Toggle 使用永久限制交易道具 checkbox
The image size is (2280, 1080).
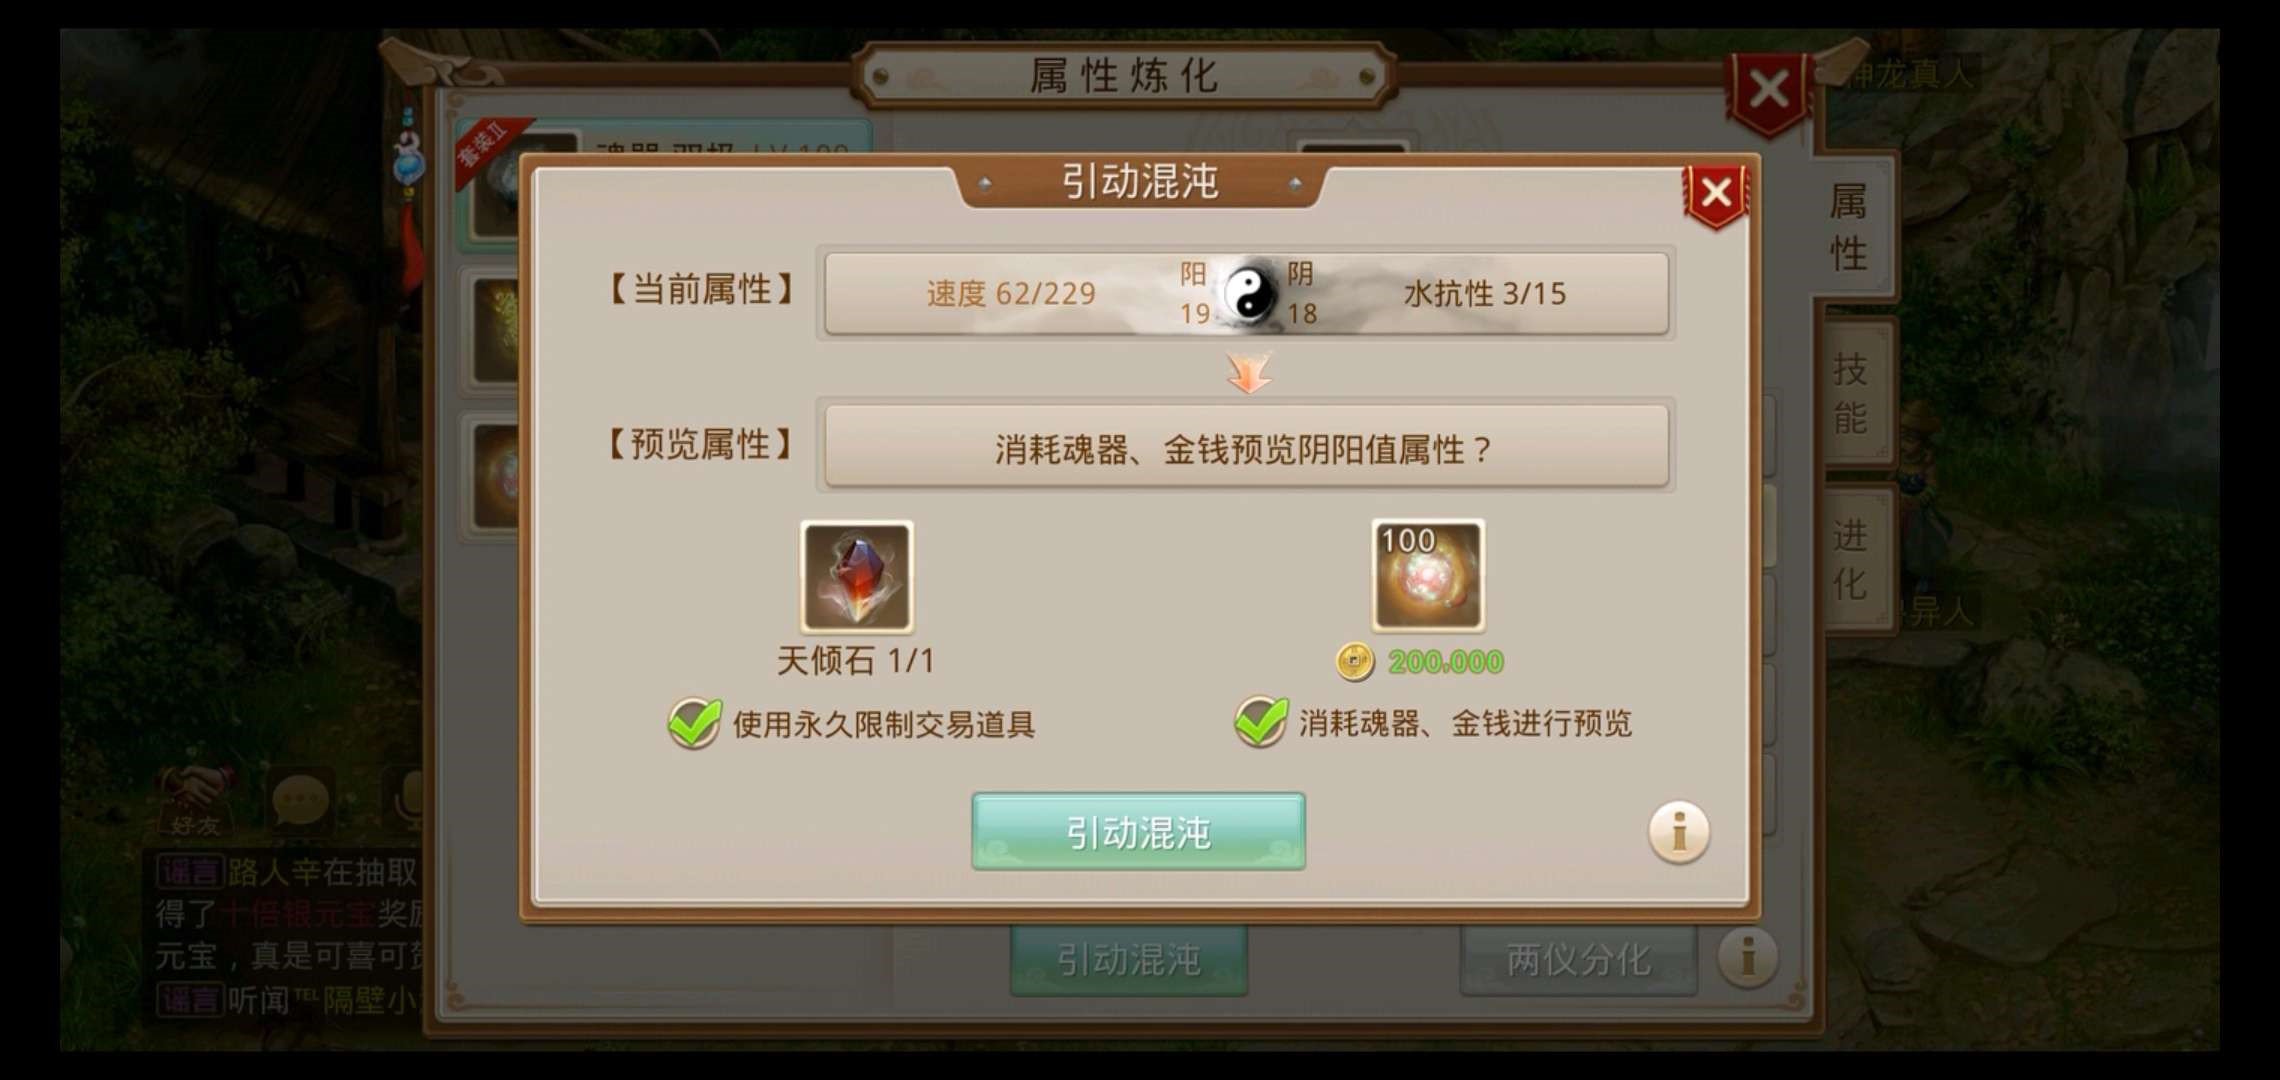click(694, 722)
